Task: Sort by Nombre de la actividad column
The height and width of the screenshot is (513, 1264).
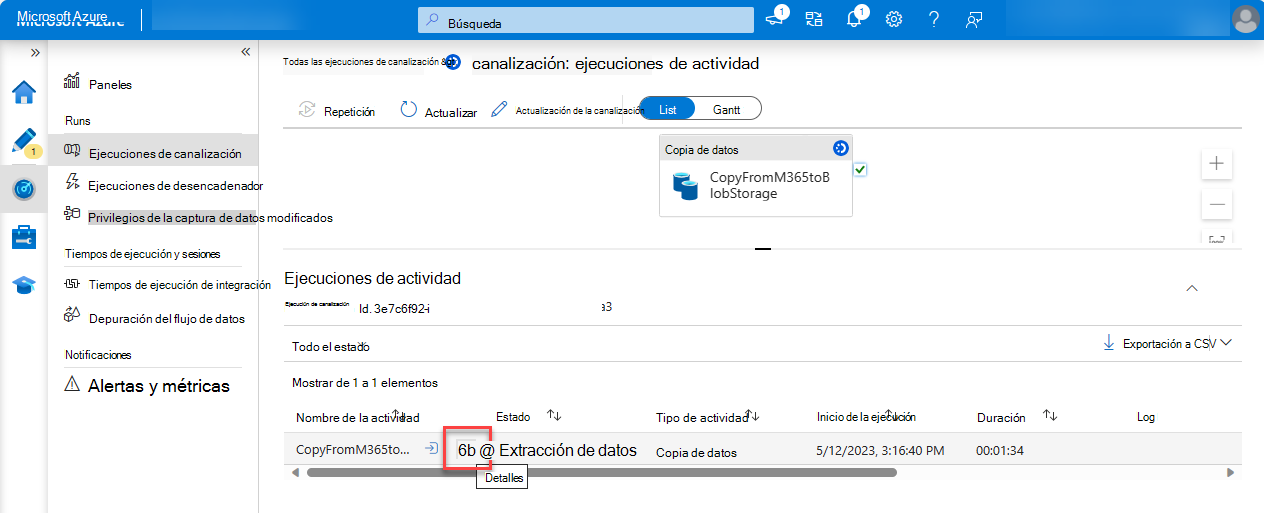Action: 357,417
